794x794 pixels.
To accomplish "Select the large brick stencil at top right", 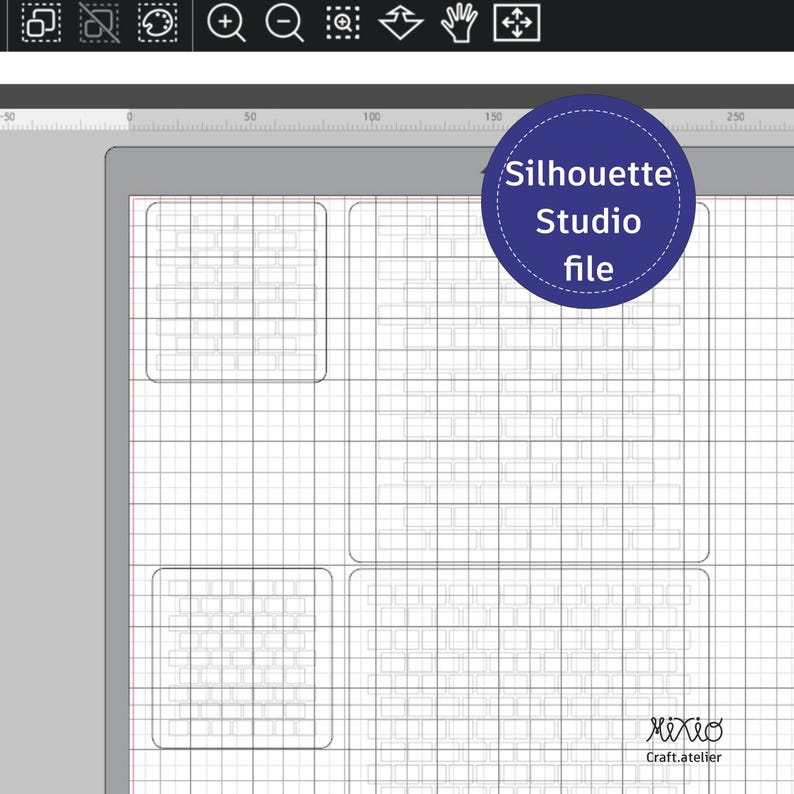I will coord(529,382).
